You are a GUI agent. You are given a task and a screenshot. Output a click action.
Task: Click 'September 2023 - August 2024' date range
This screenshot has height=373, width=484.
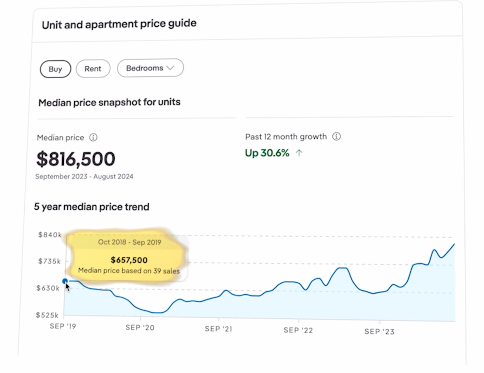click(x=84, y=176)
